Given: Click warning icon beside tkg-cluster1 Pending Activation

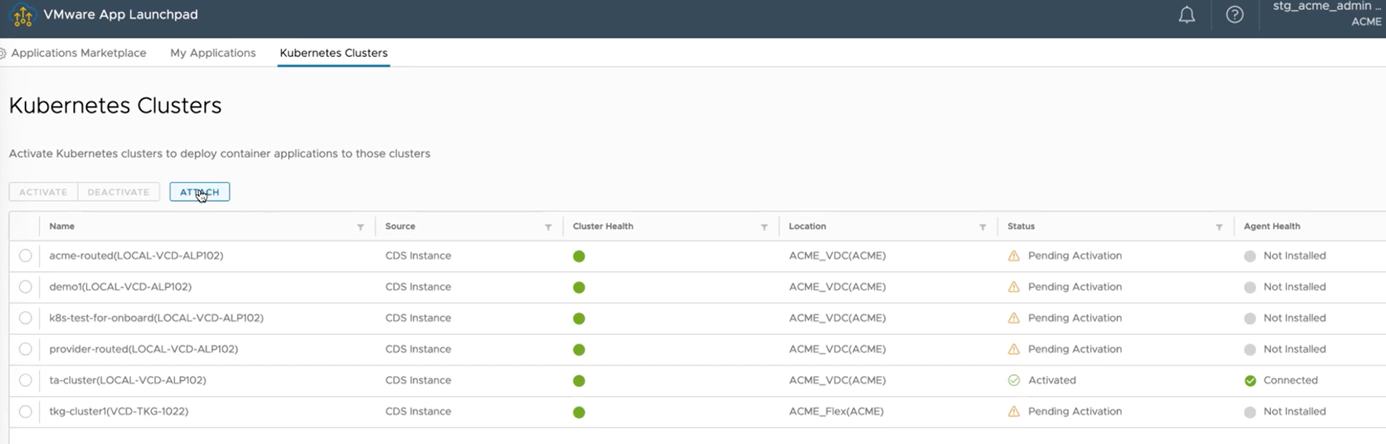Looking at the screenshot, I should click(x=1014, y=412).
